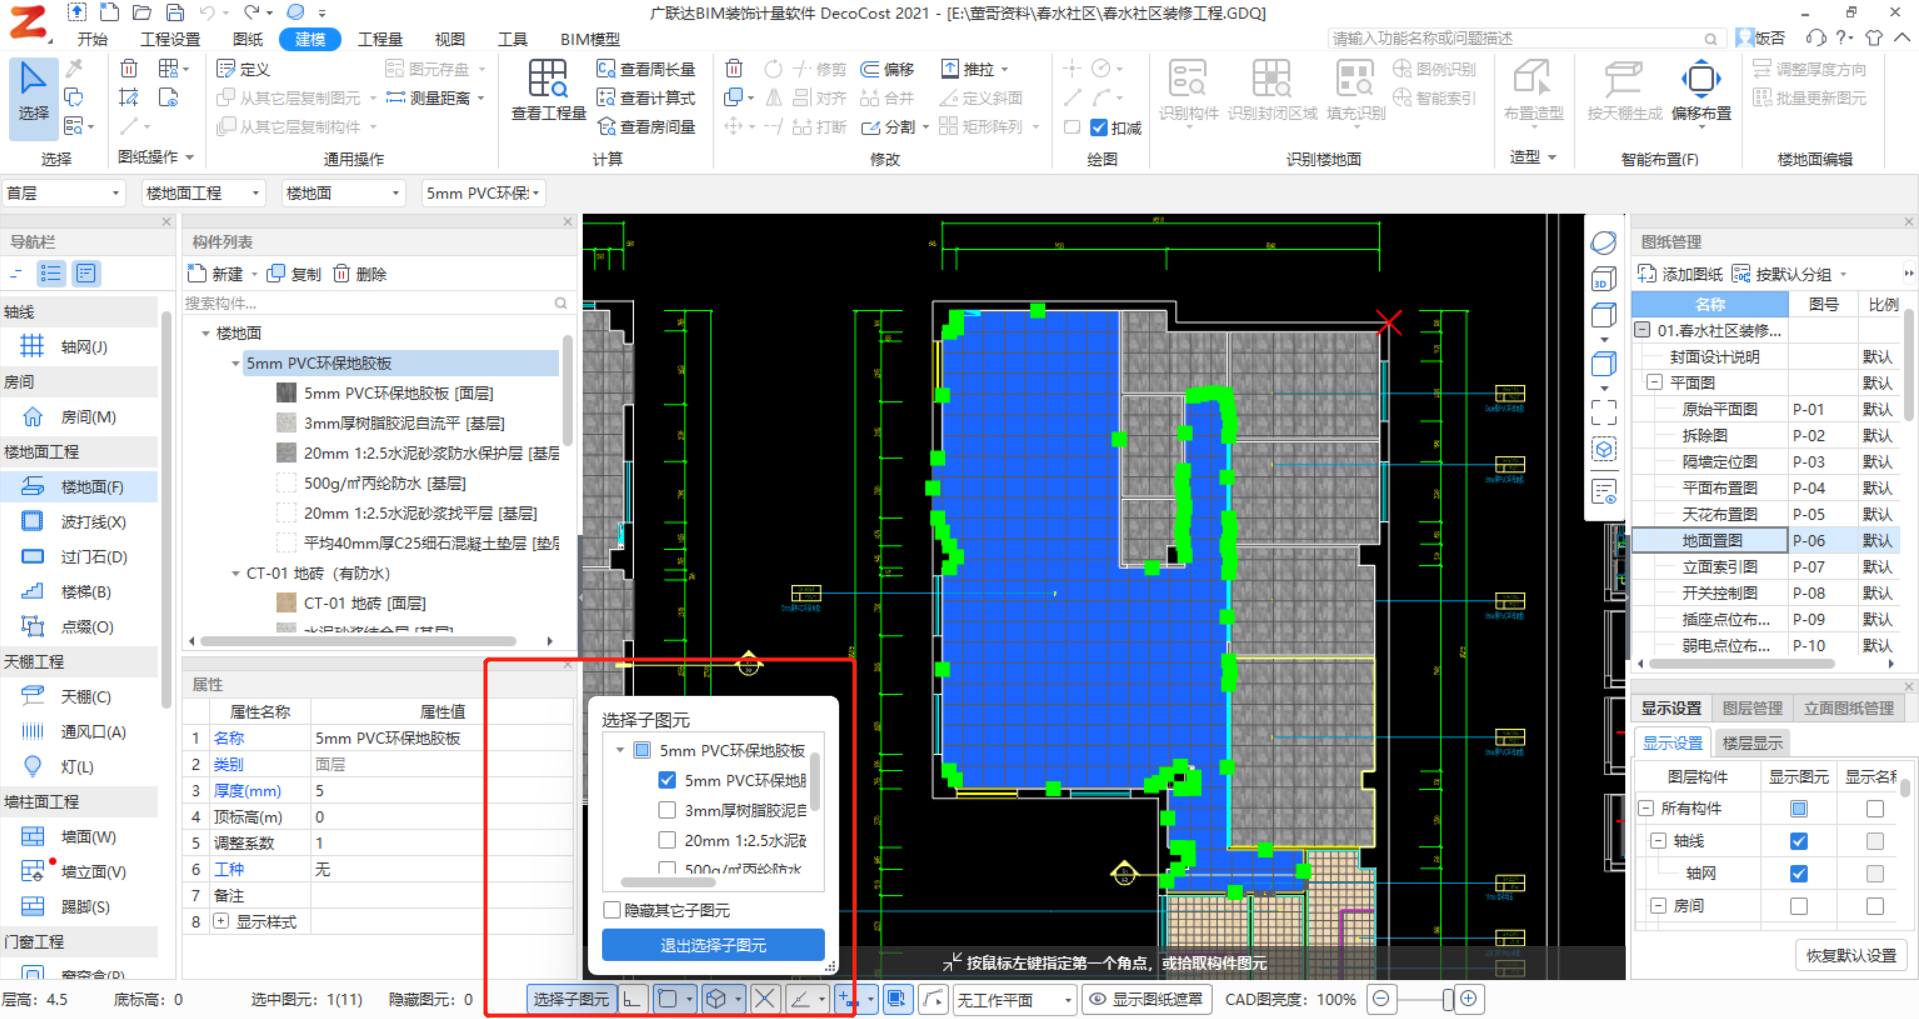This screenshot has height=1019, width=1919.
Task: Switch to the 图层管理 tab
Action: [1752, 708]
